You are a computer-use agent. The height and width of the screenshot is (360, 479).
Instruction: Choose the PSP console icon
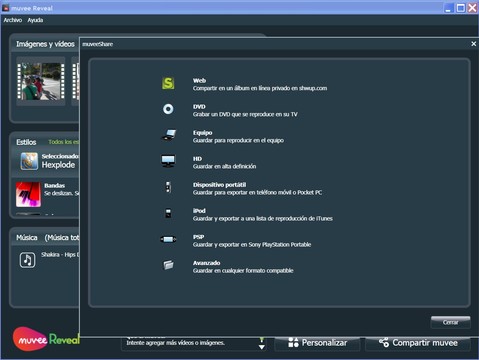(x=168, y=239)
